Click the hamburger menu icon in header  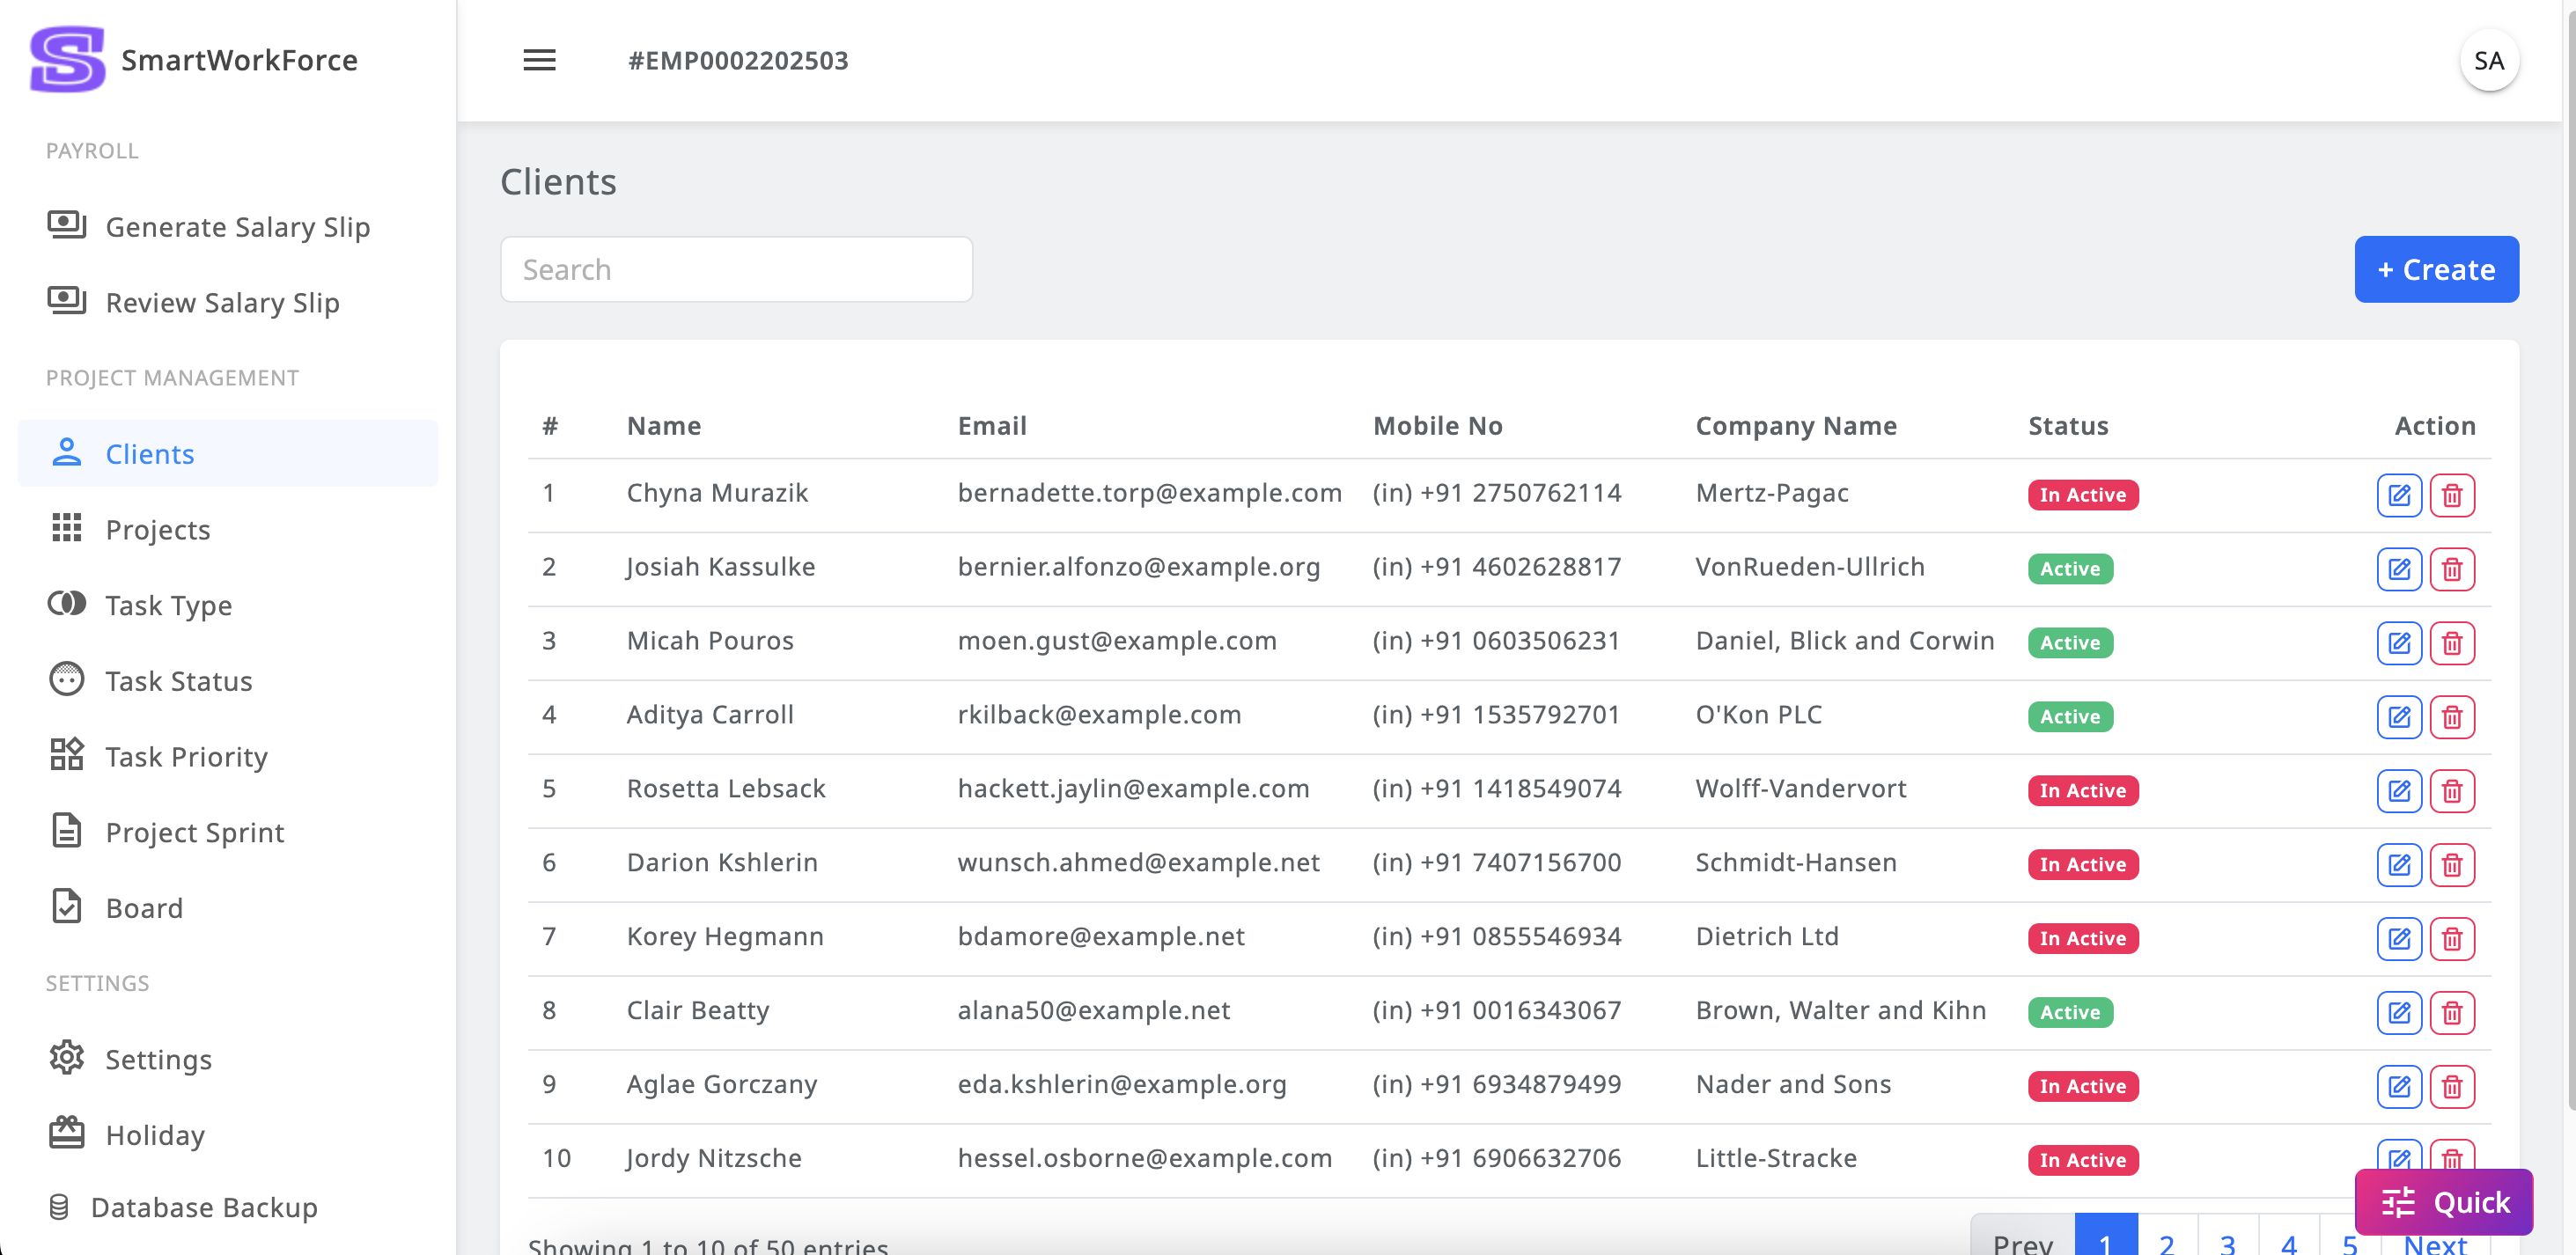(539, 60)
